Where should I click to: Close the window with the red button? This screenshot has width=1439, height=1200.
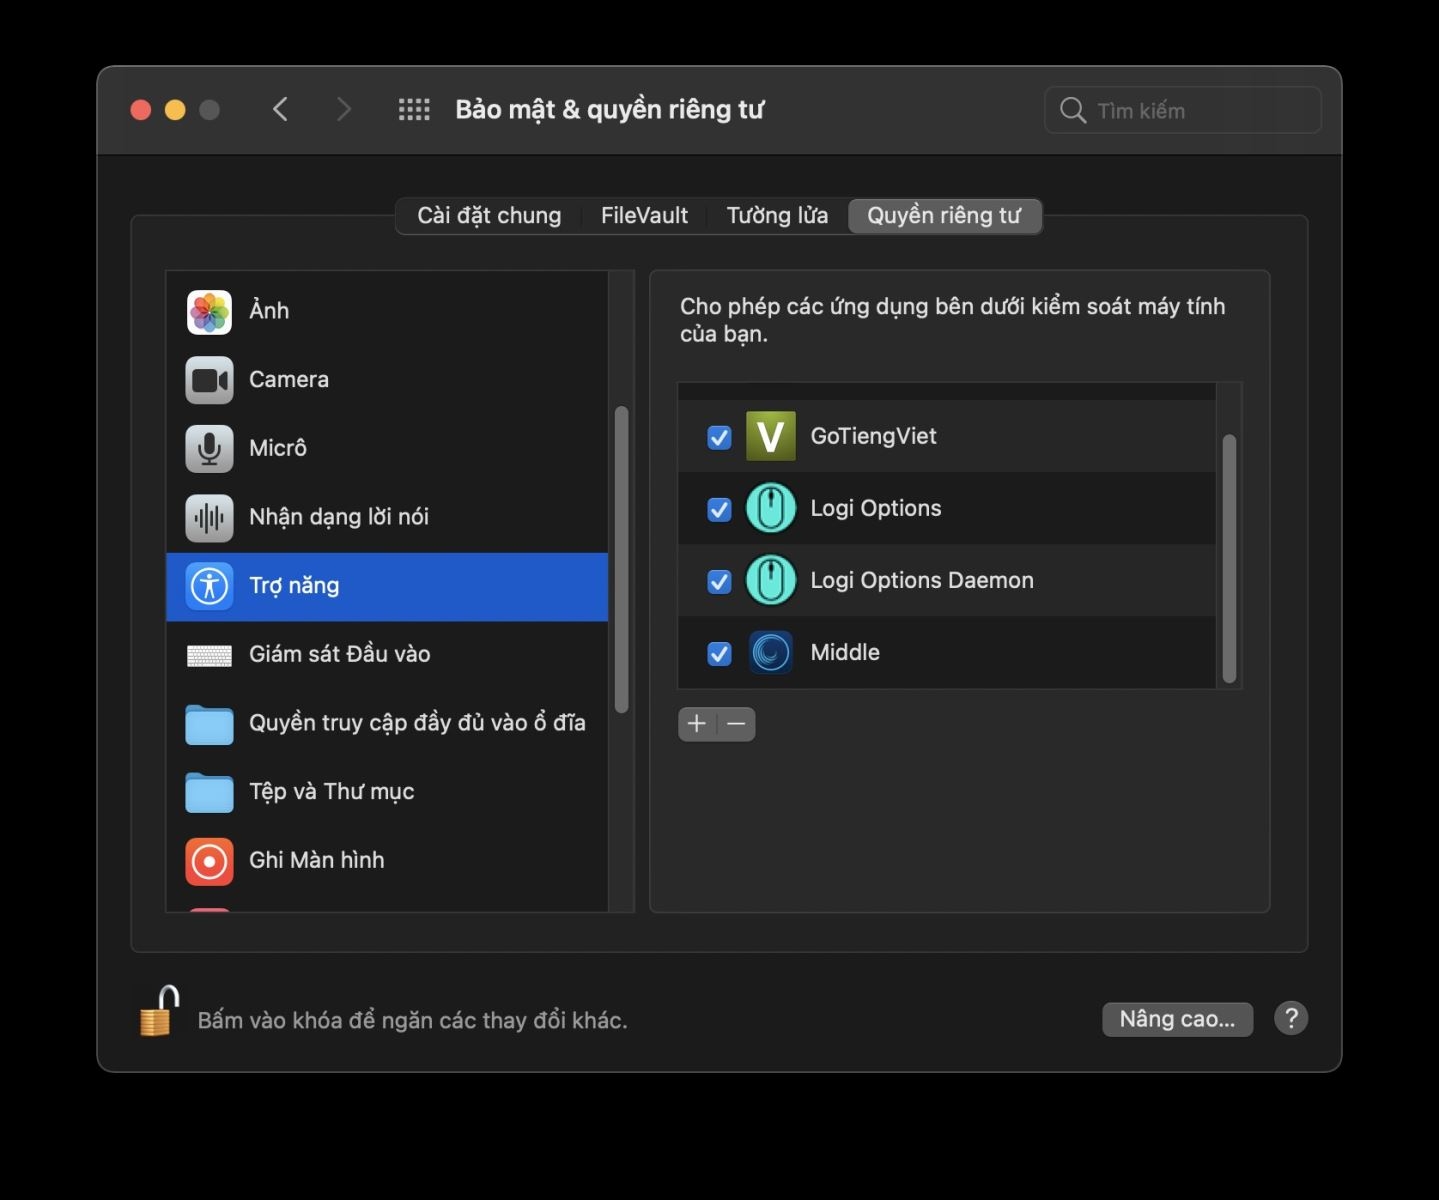tap(141, 110)
